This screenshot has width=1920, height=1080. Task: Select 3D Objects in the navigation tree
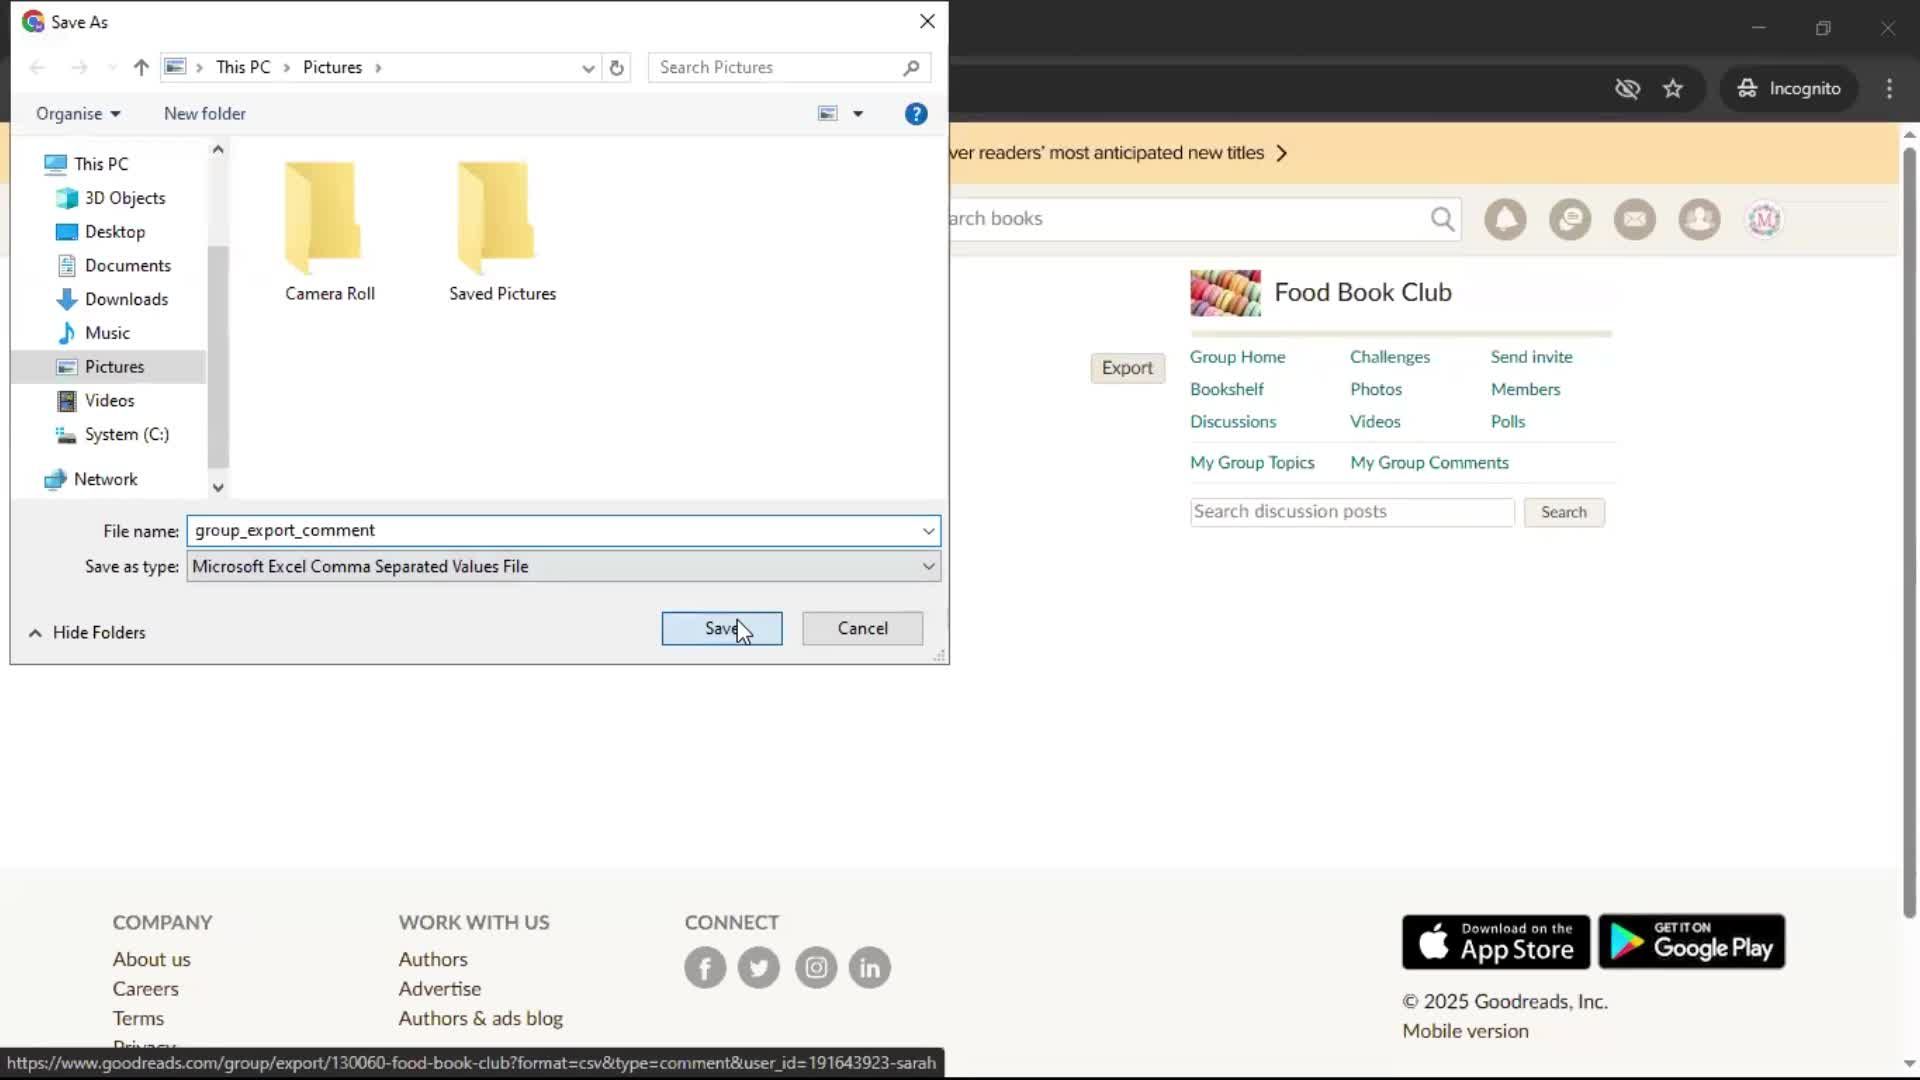[x=125, y=197]
